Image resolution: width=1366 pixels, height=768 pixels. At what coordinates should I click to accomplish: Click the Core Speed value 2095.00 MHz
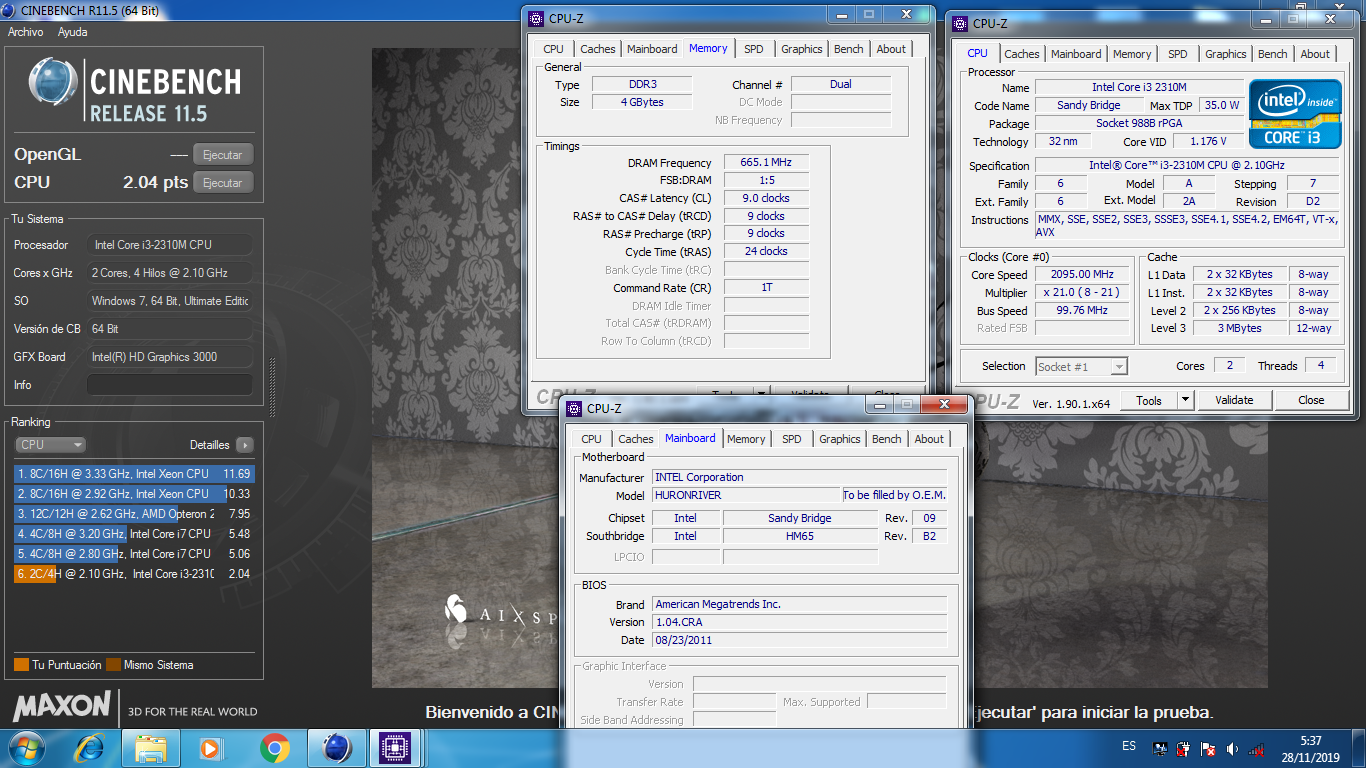point(1082,275)
